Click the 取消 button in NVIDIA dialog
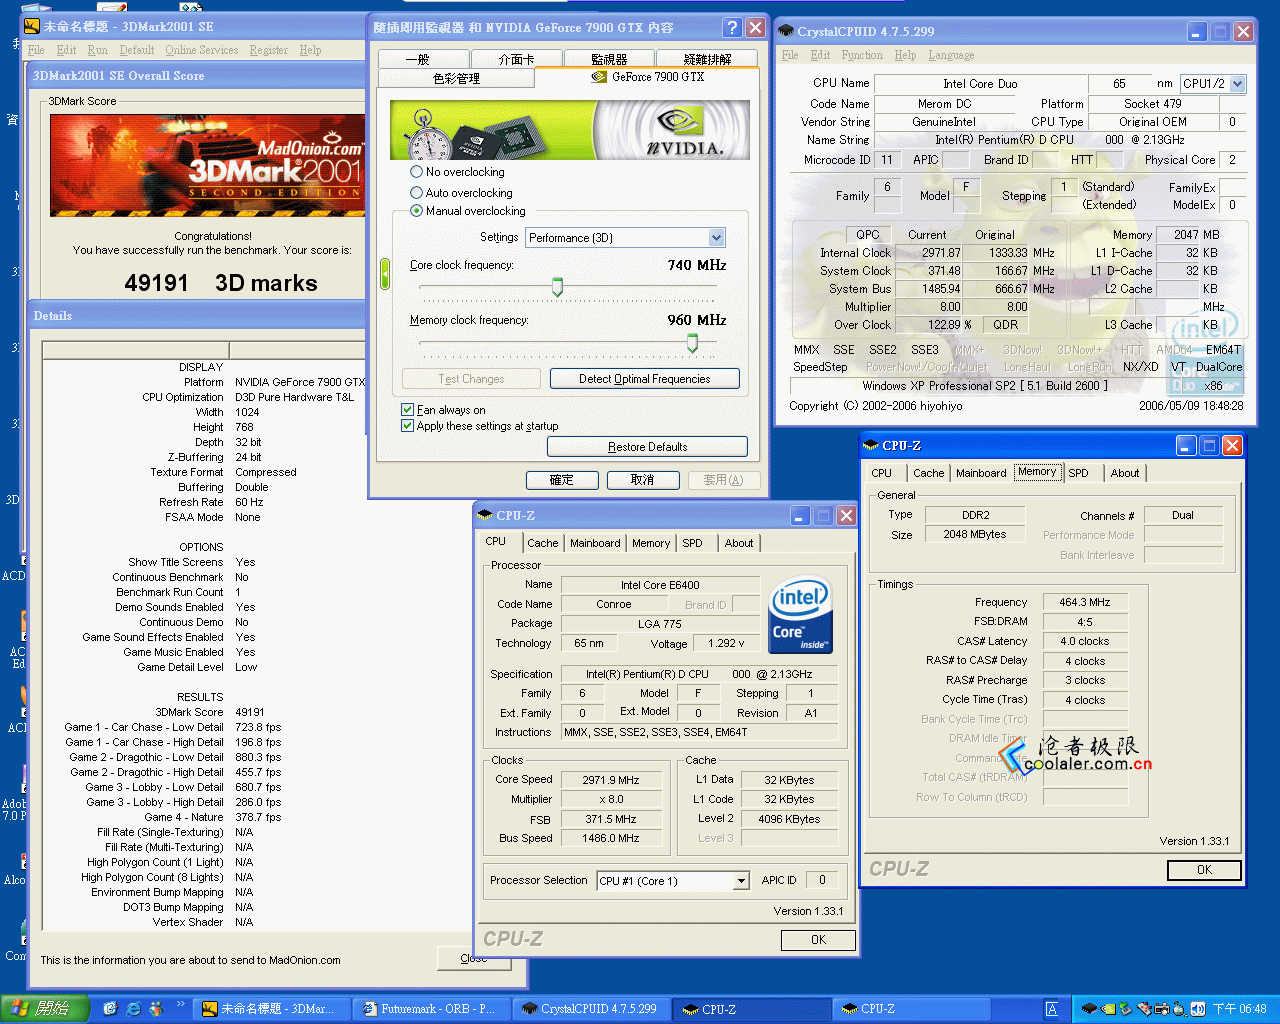Viewport: 1280px width, 1024px height. (642, 480)
